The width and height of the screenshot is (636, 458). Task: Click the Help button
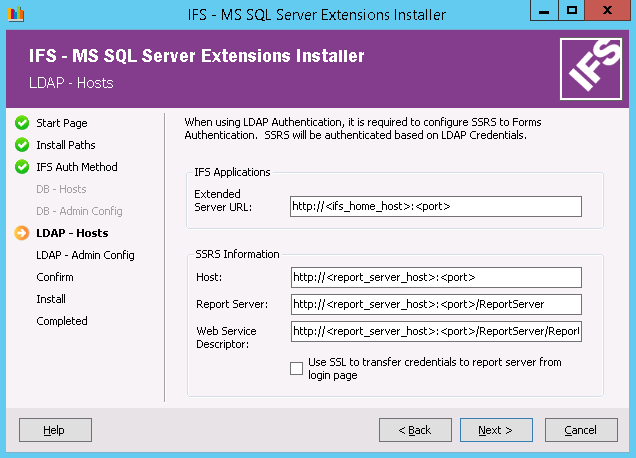click(x=55, y=430)
